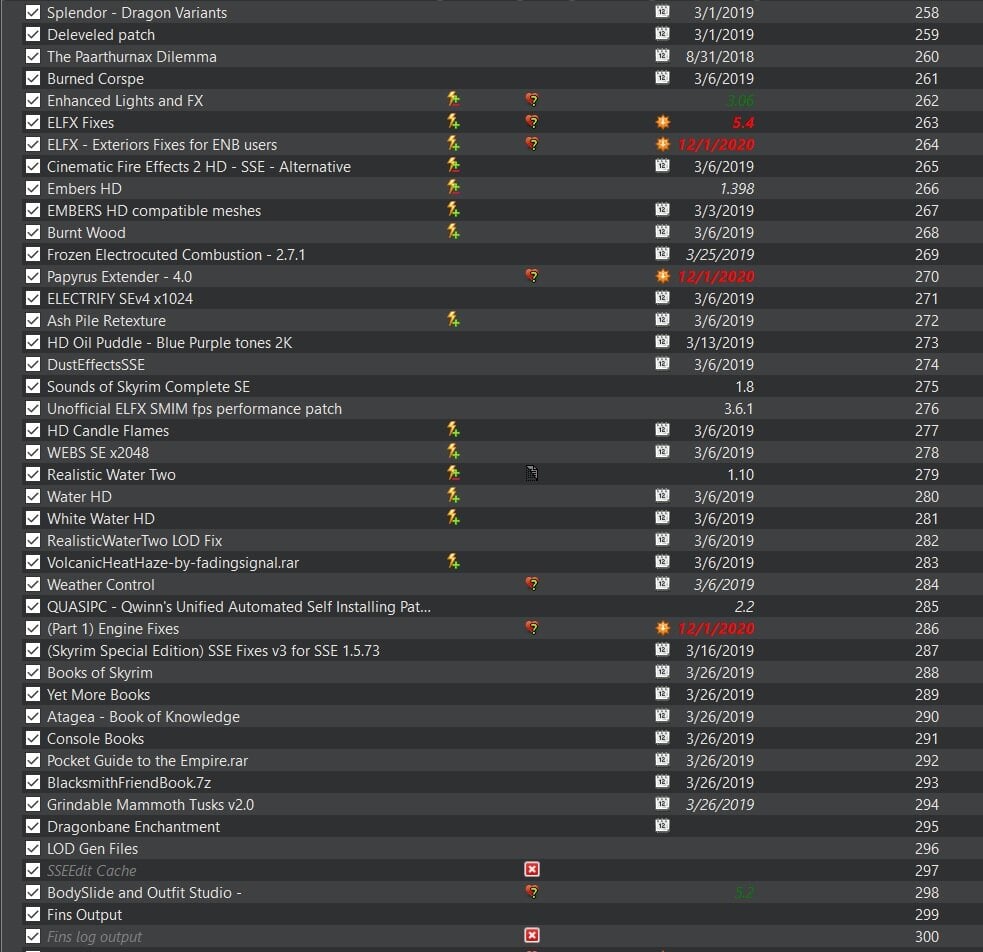Click conflict icon on WEBS SE x2048 row
Viewport: 983px width, 952px height.
(453, 452)
